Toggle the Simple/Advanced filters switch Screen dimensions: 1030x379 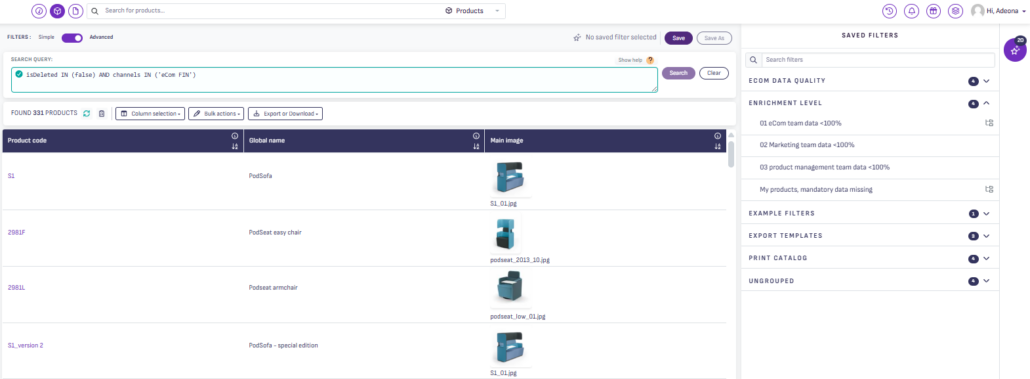pos(72,37)
